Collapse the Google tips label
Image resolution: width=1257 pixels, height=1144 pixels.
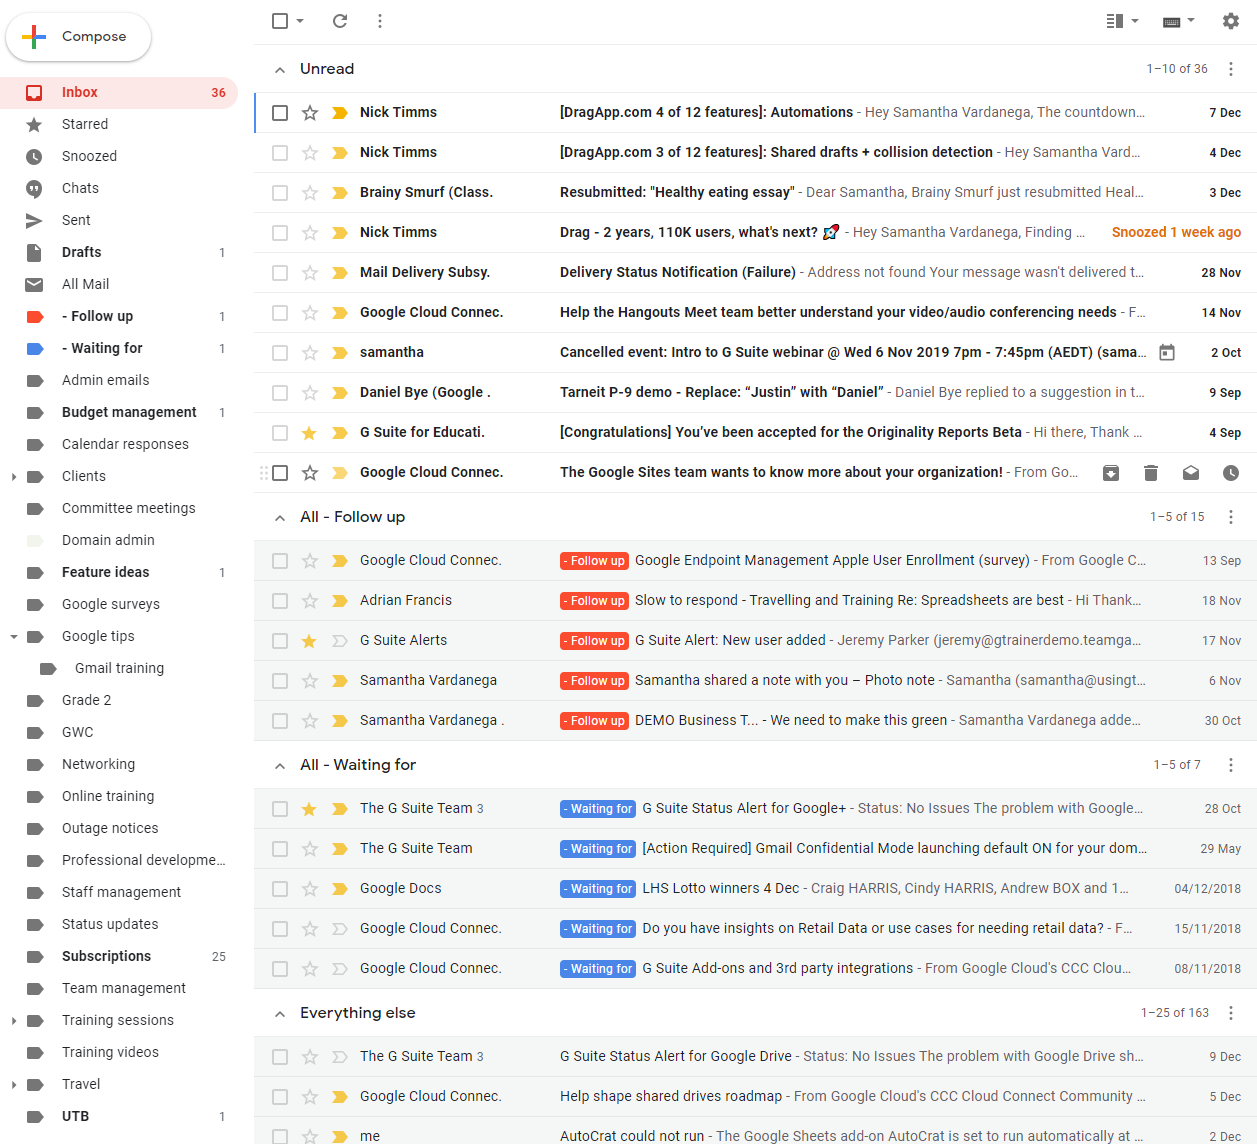tap(13, 637)
